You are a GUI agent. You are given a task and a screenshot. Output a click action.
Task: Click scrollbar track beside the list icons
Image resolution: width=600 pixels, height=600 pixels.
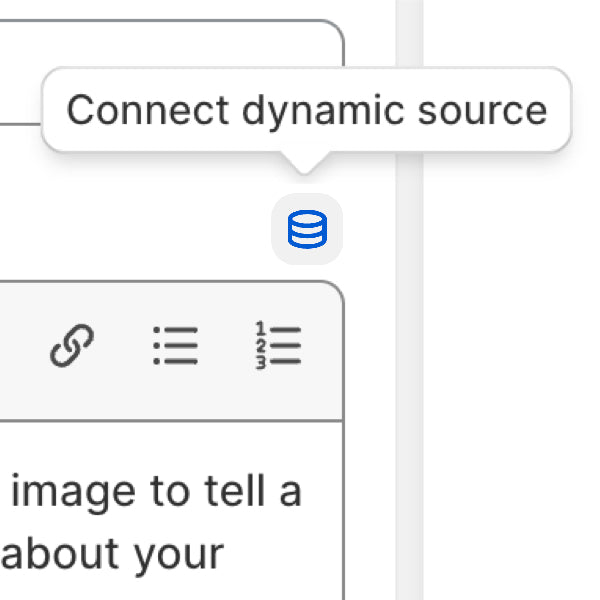pos(409,347)
